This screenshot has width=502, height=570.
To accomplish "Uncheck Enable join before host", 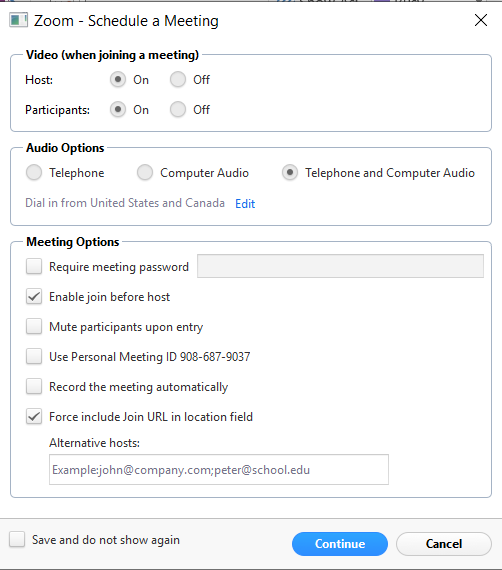I will tap(34, 296).
